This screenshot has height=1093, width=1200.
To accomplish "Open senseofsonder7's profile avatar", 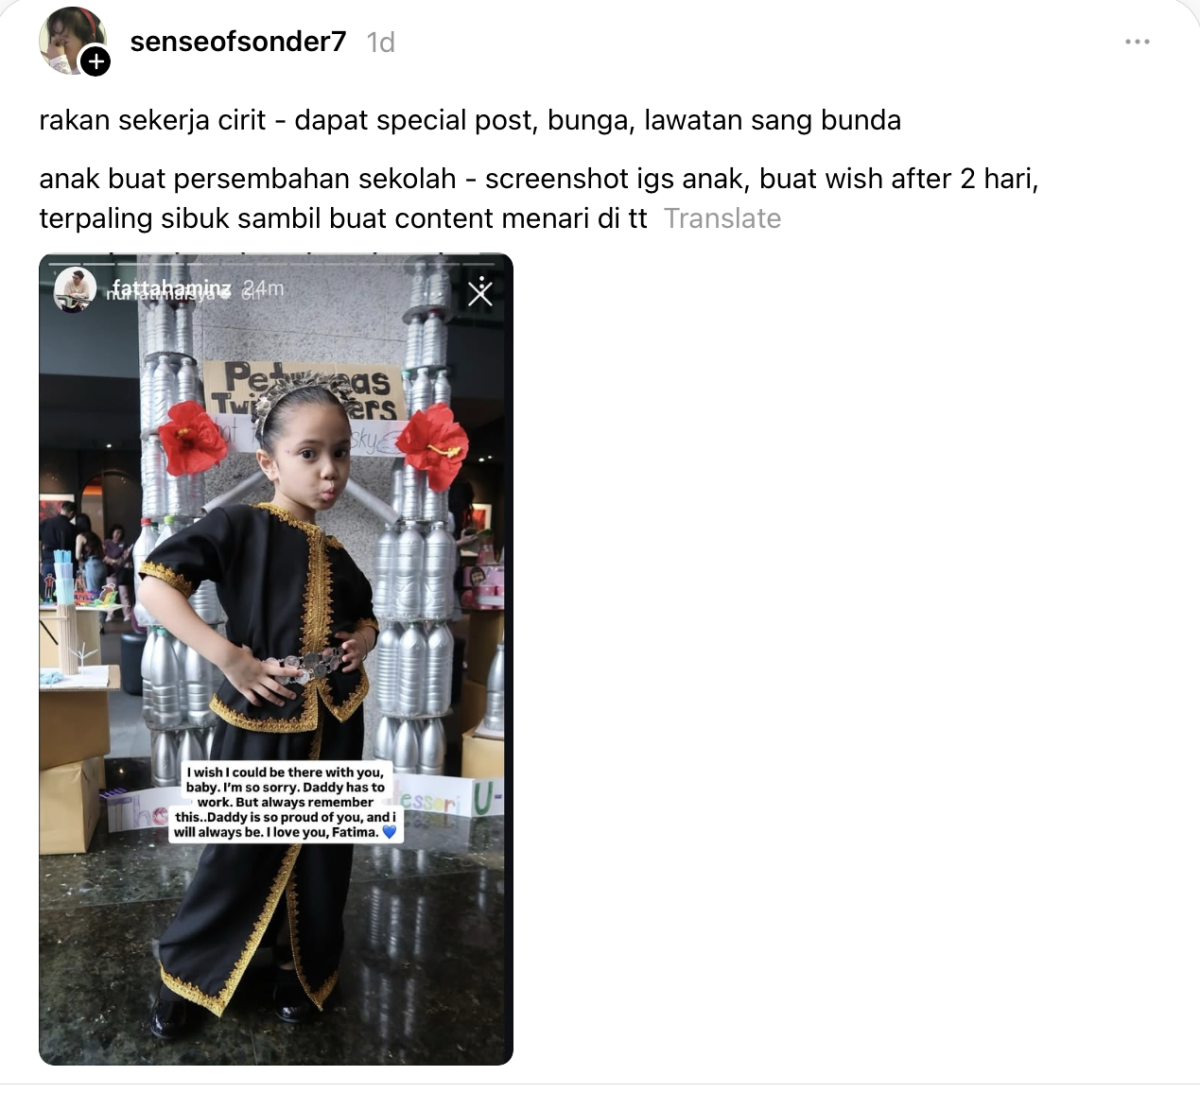I will (69, 40).
